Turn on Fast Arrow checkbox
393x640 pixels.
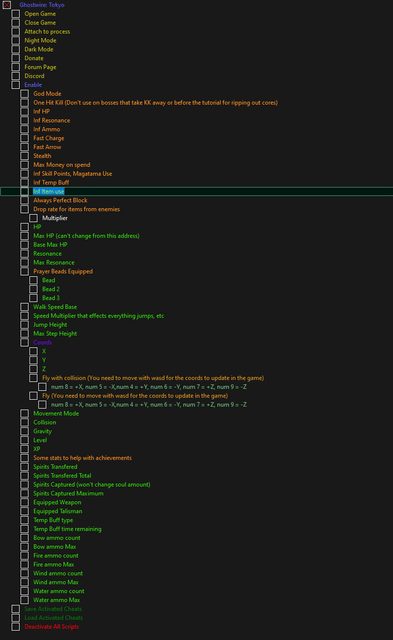coord(24,147)
